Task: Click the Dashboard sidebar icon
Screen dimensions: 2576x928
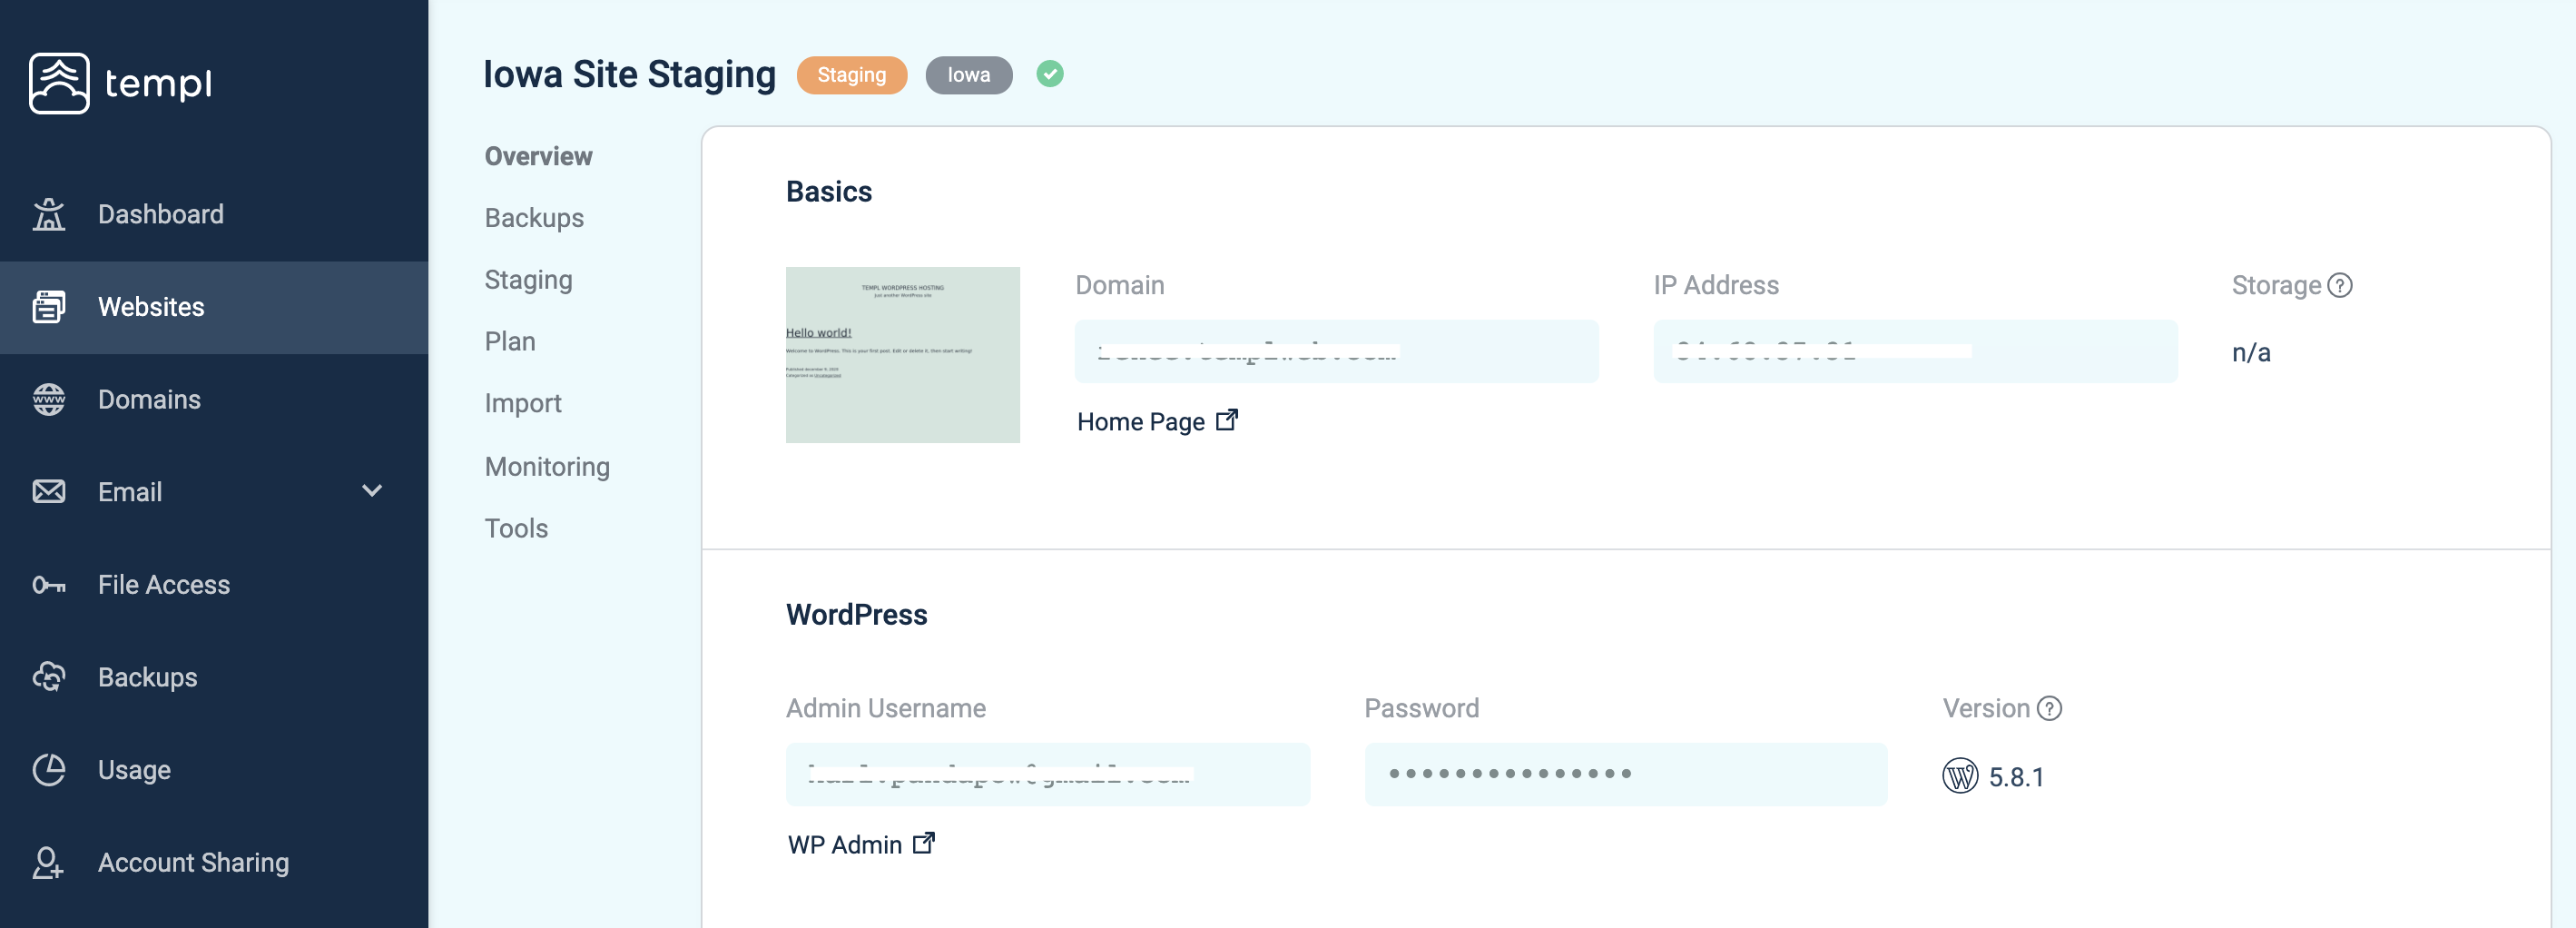Action: [48, 214]
